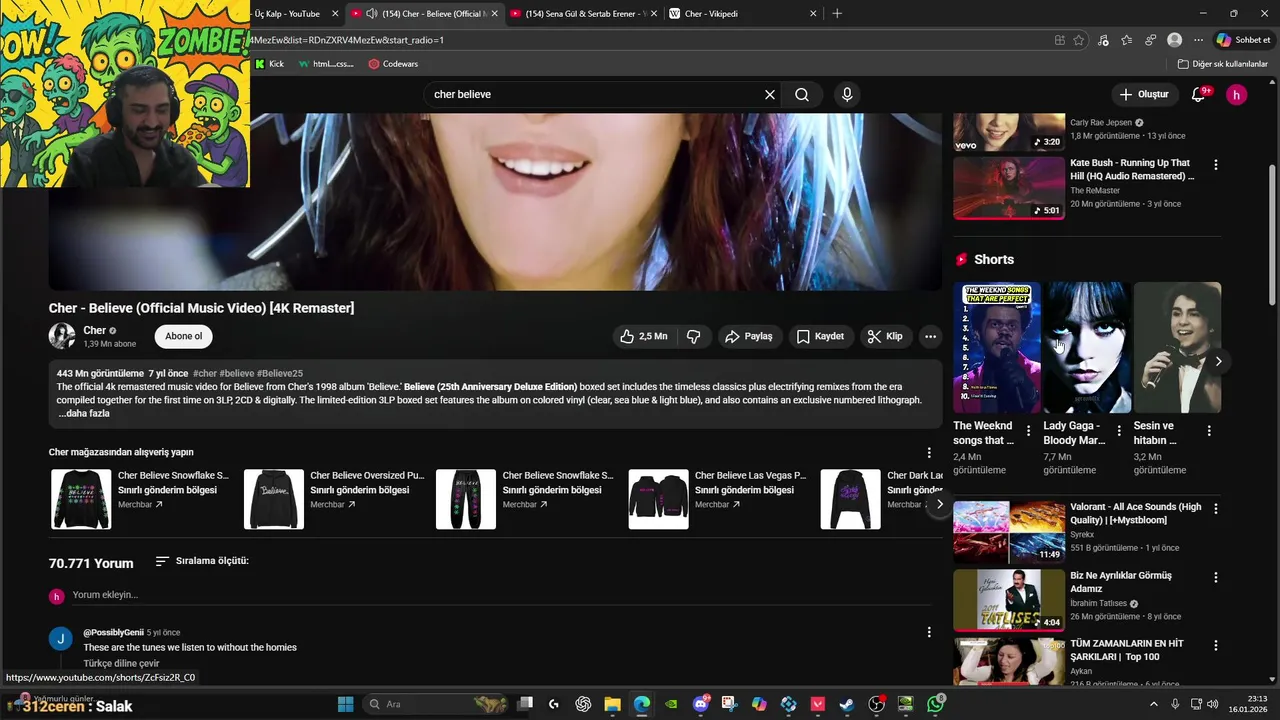Open the Edge profile icon
This screenshot has width=1280, height=720.
[1174, 40]
